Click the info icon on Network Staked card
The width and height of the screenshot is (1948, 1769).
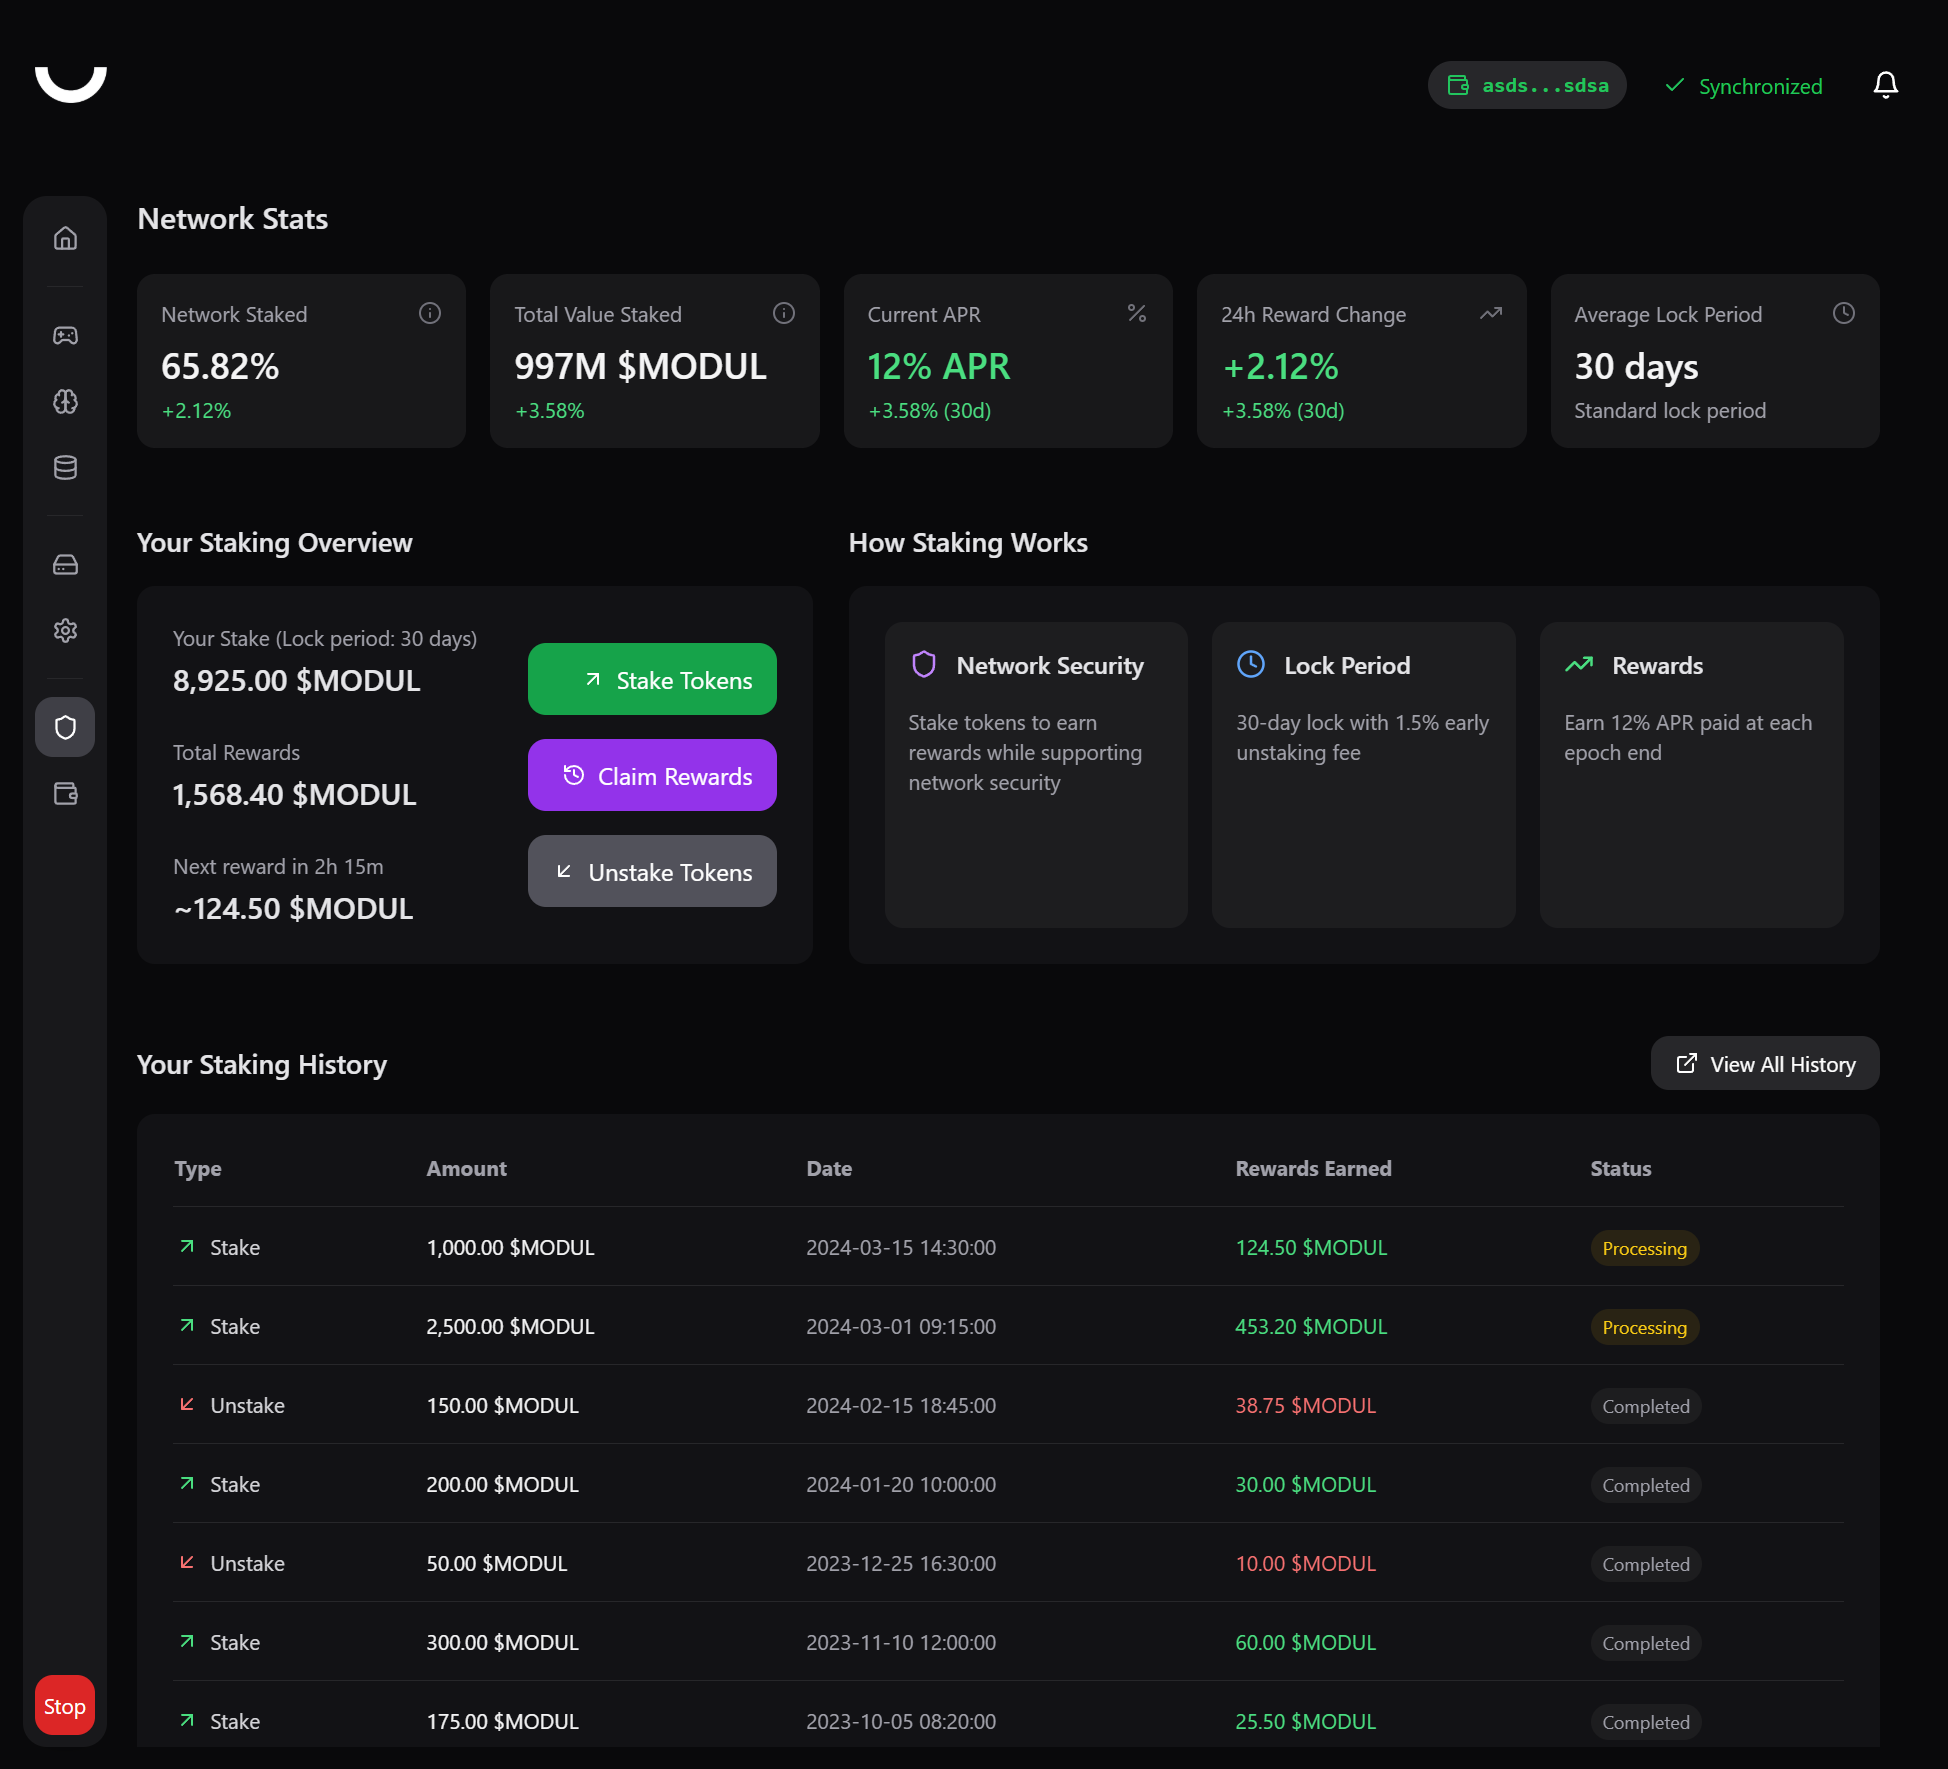coord(430,313)
